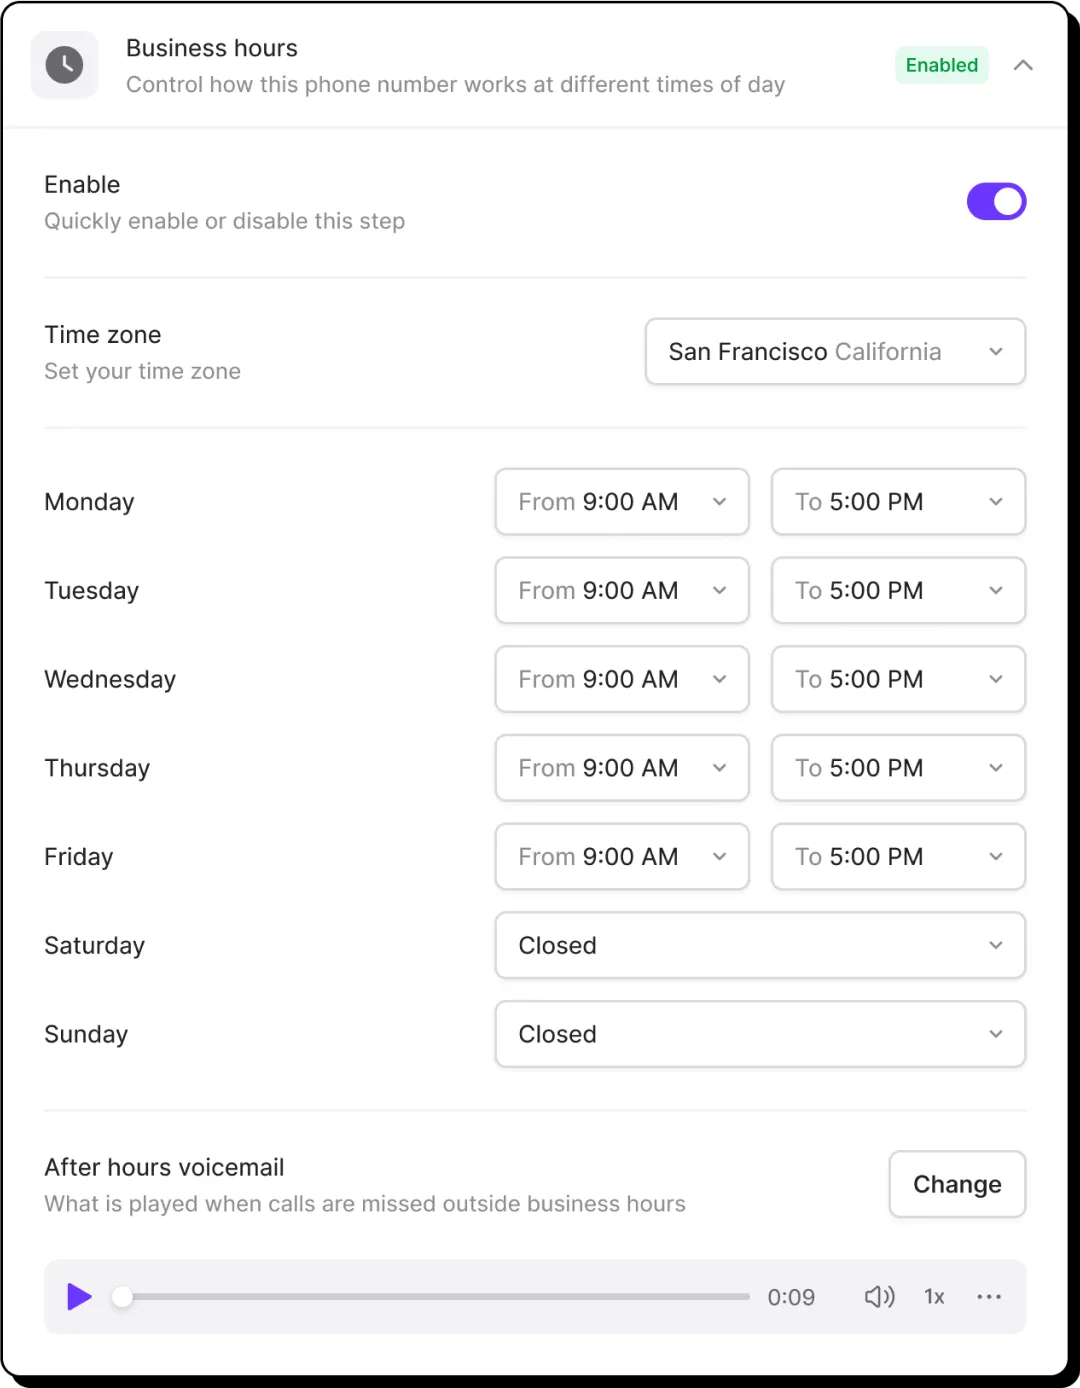This screenshot has height=1388, width=1080.
Task: Collapse the Business hours section
Action: [x=1023, y=64]
